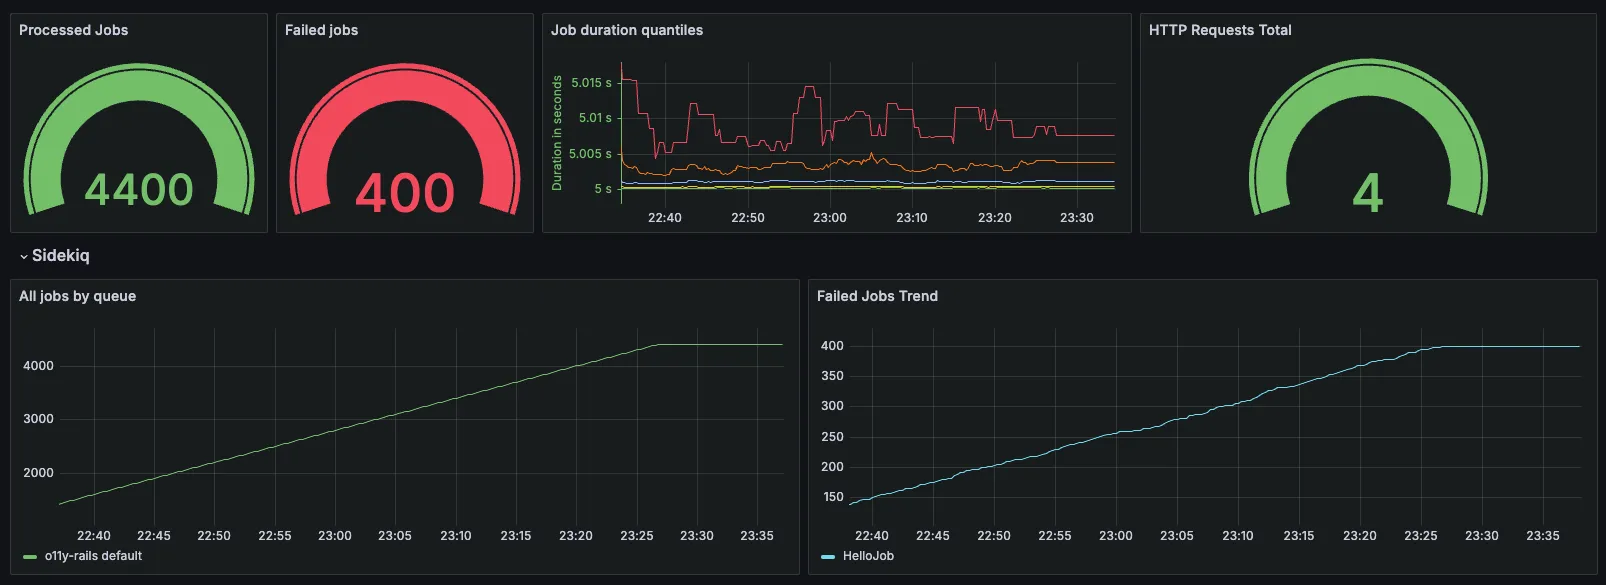
Task: Click the 400 tick in Failed Jobs Trend
Action: point(832,346)
